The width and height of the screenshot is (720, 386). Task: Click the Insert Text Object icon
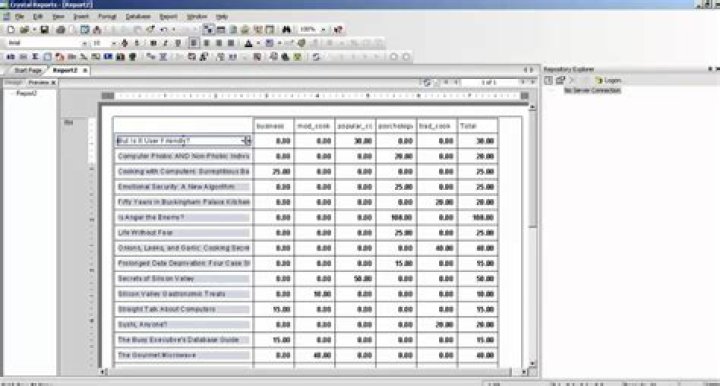pyautogui.click(x=11, y=57)
